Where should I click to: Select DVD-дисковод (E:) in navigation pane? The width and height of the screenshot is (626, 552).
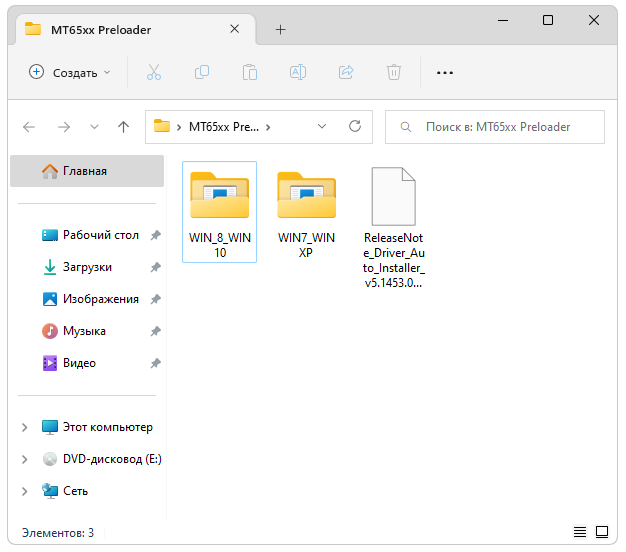102,459
